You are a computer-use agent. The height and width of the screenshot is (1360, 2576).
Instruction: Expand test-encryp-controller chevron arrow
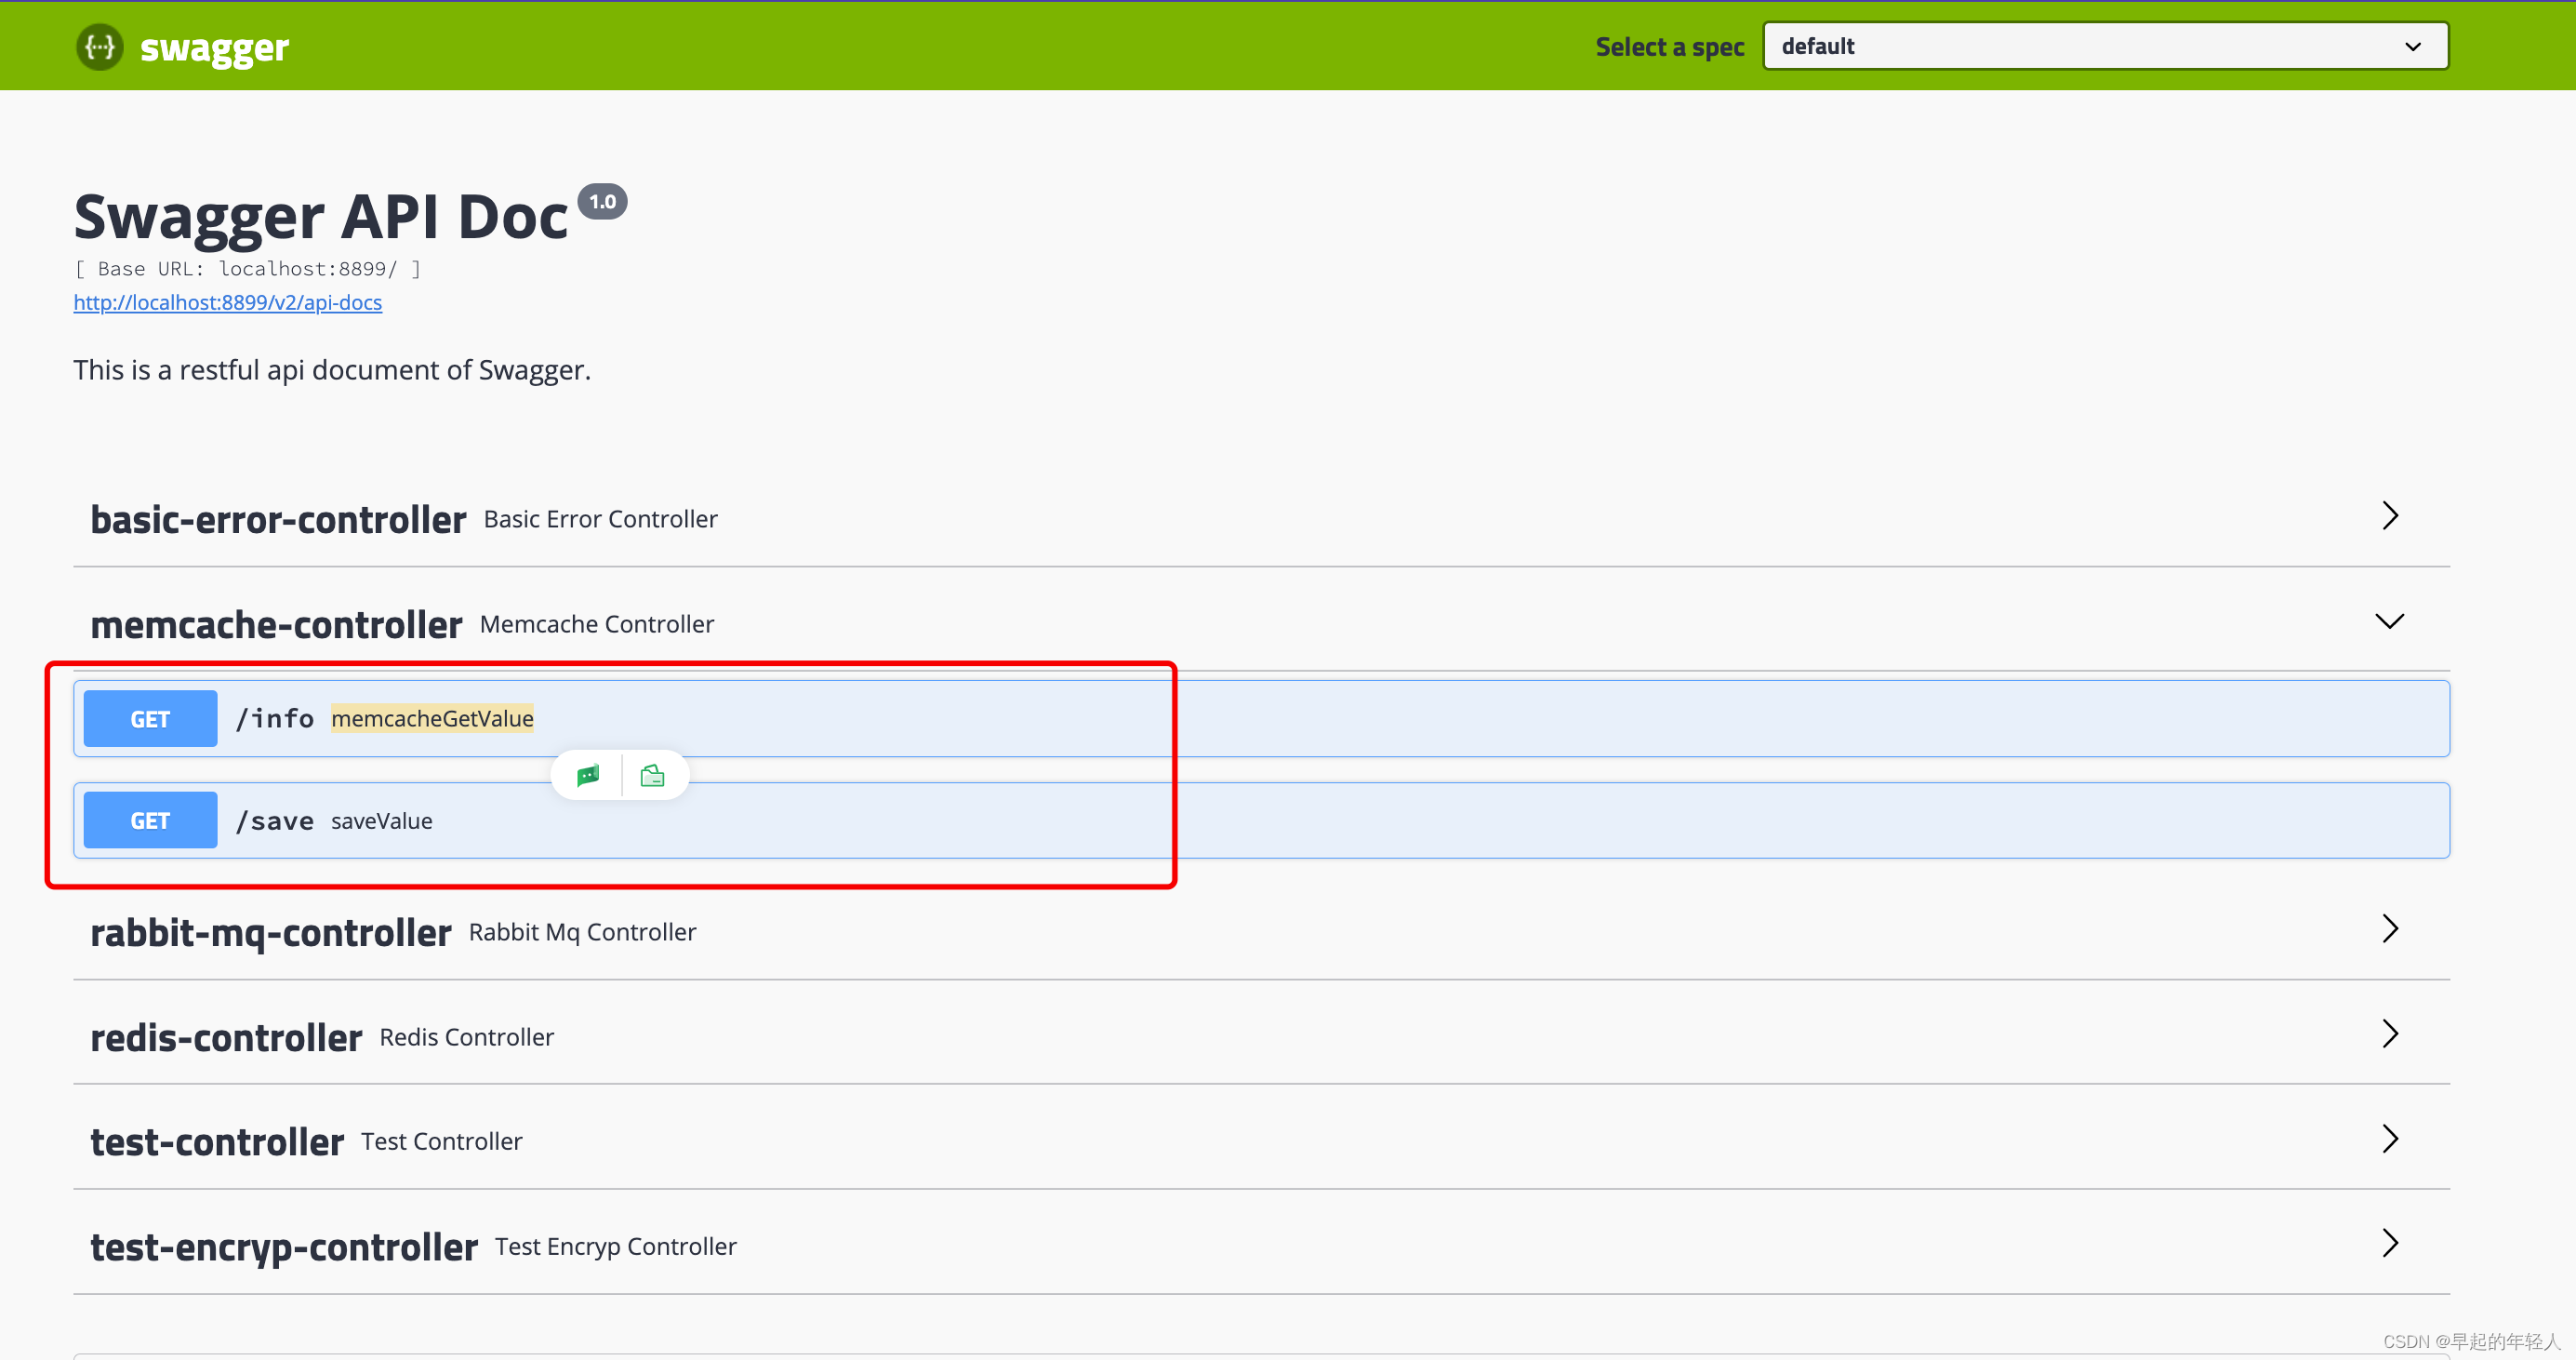coord(2390,1242)
